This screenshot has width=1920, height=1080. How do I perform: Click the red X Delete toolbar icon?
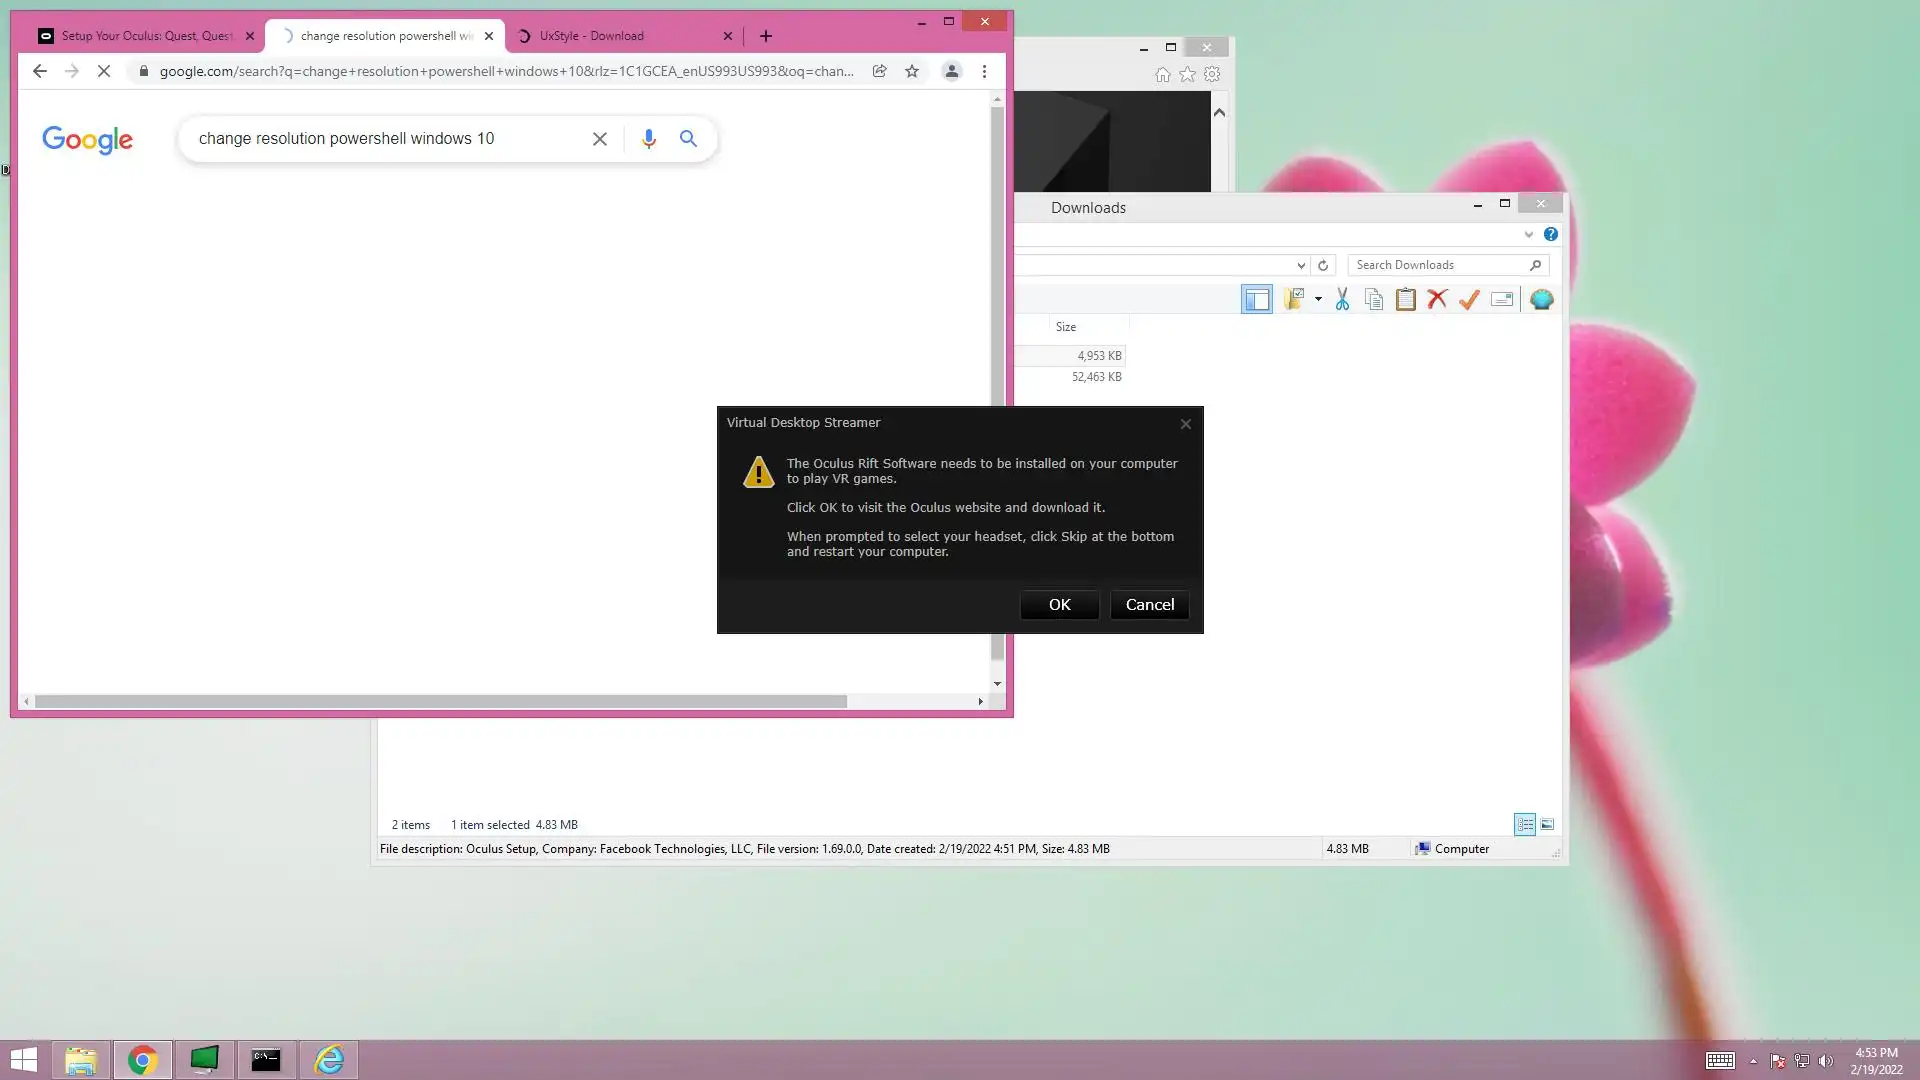tap(1437, 299)
